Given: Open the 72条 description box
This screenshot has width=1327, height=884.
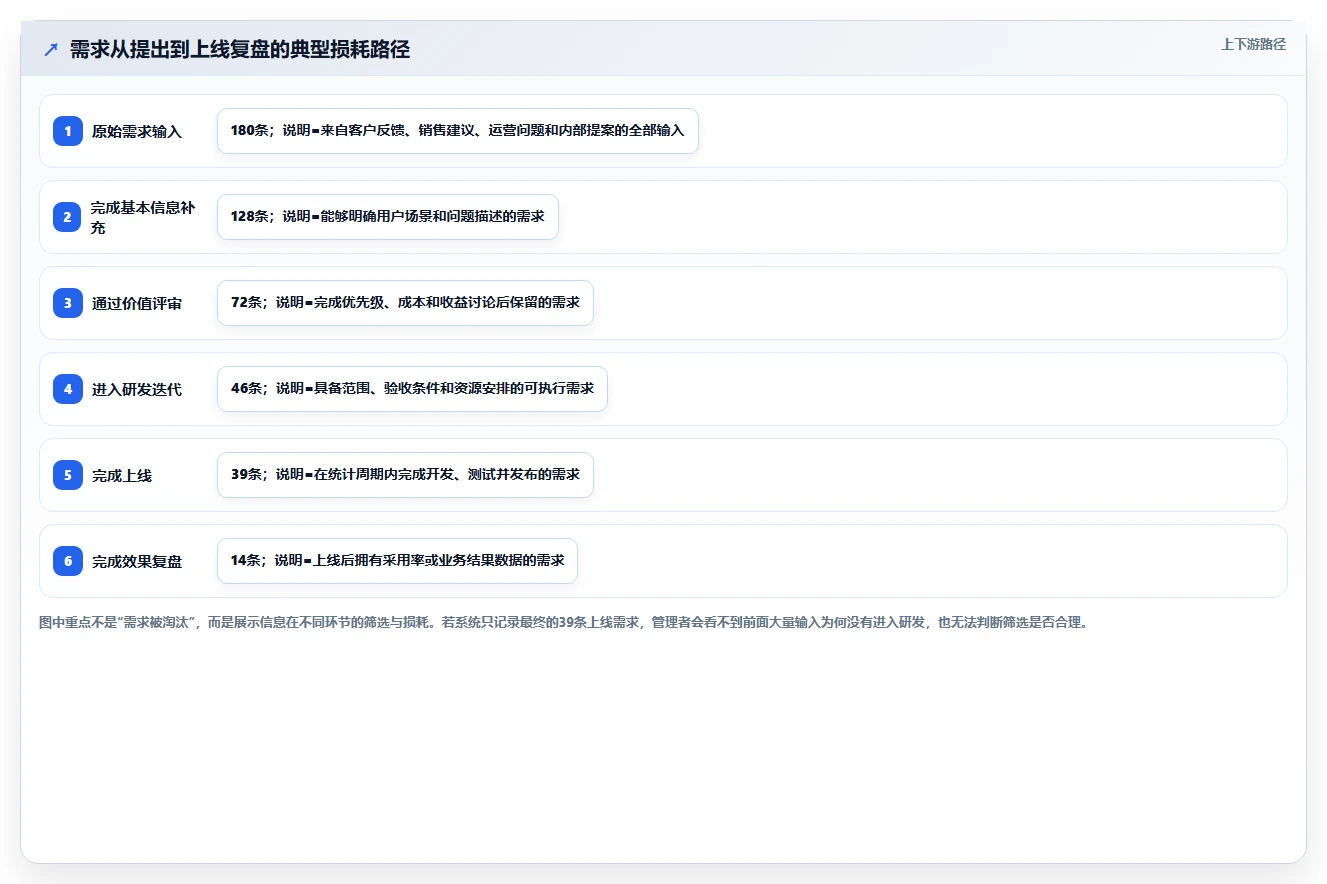Looking at the screenshot, I should coord(405,303).
